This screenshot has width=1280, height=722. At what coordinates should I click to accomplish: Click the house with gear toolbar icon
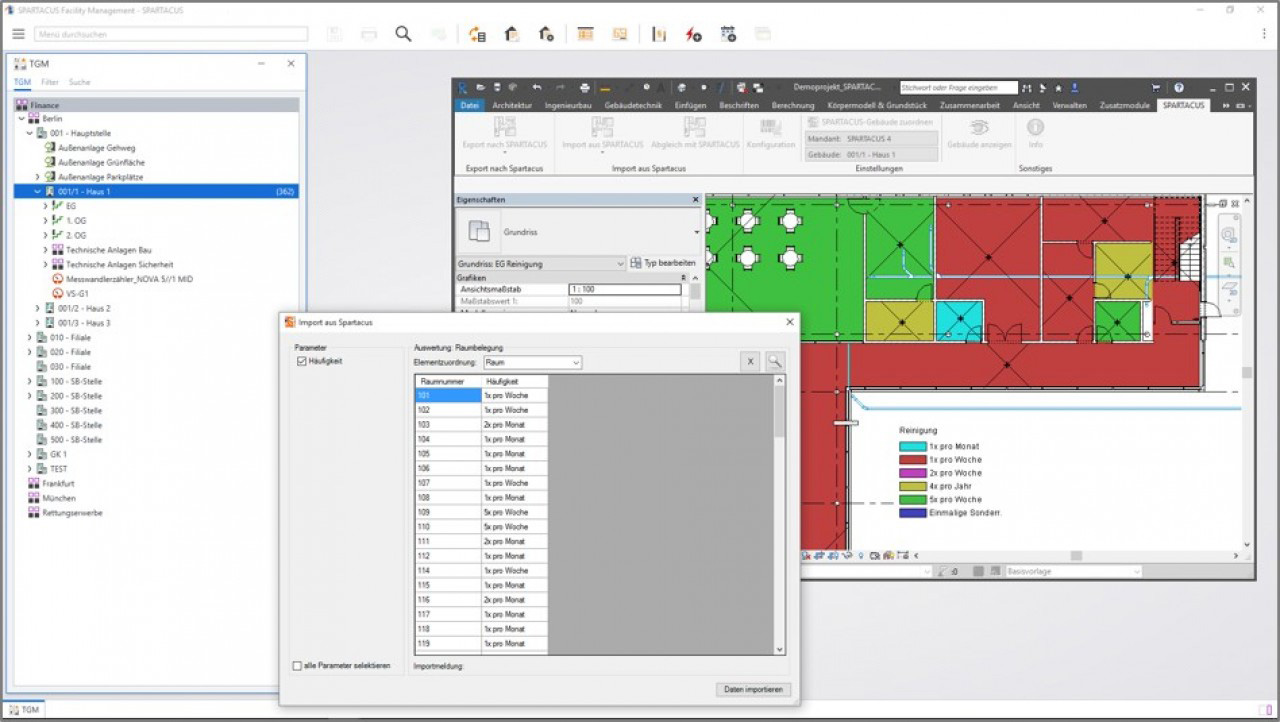tap(546, 34)
